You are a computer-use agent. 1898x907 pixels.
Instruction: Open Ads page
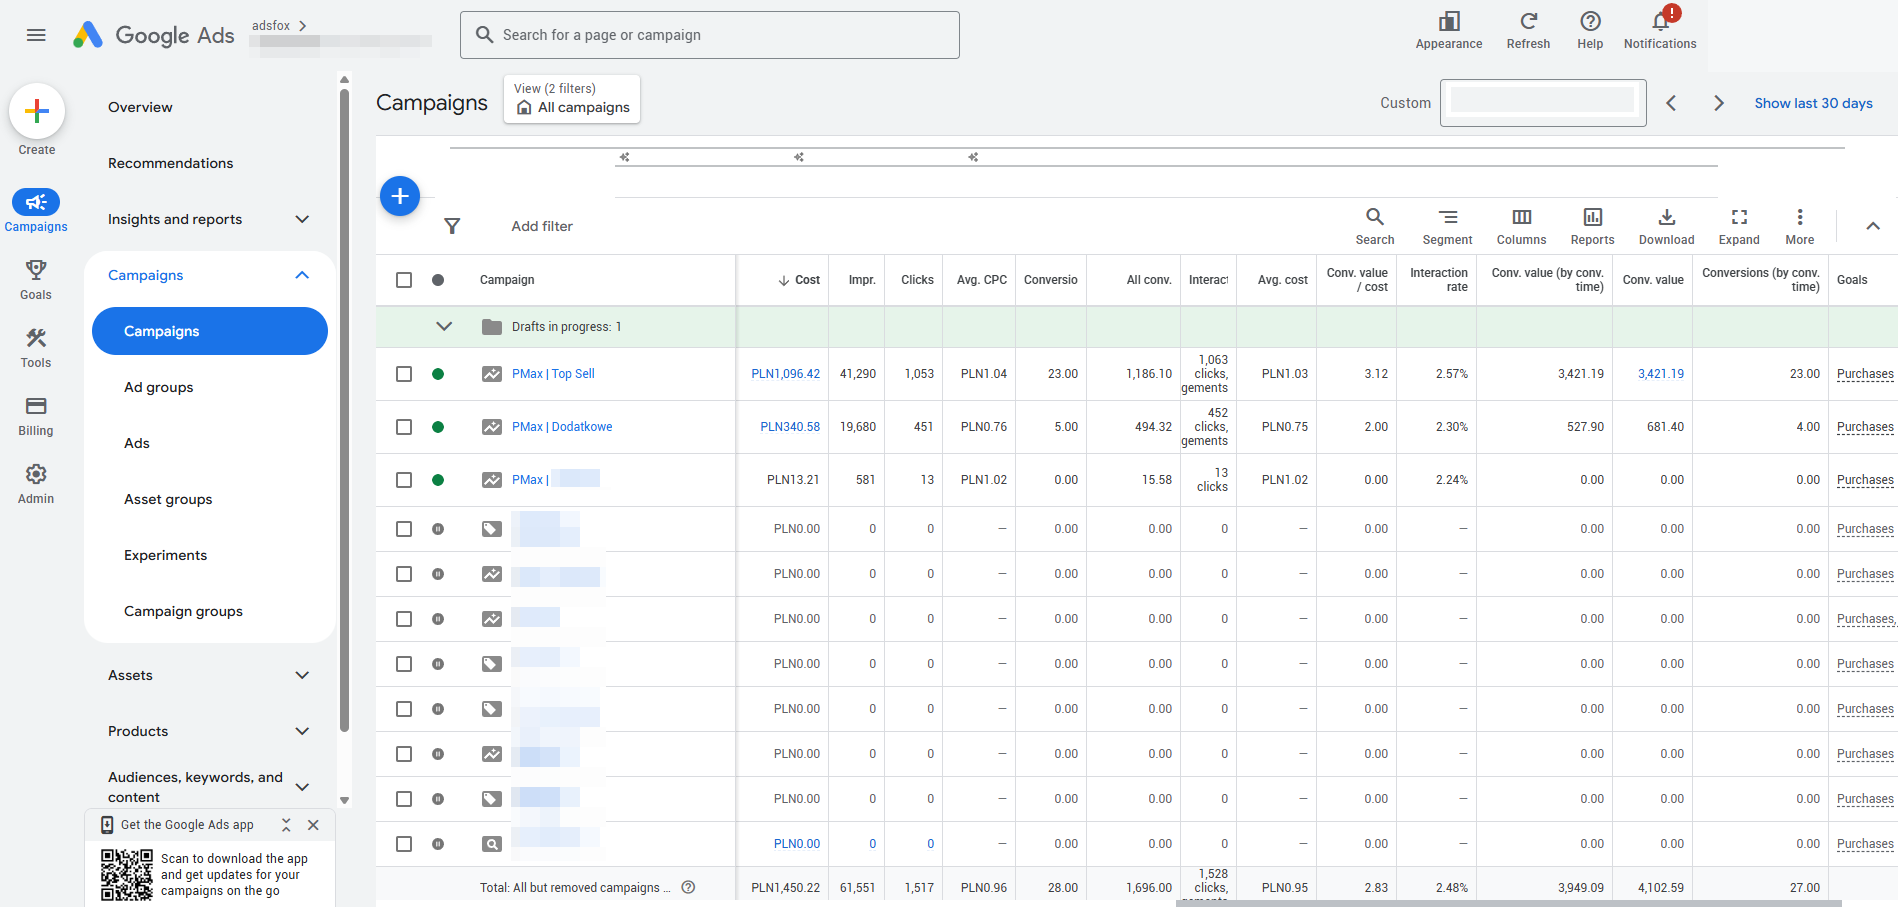click(137, 443)
